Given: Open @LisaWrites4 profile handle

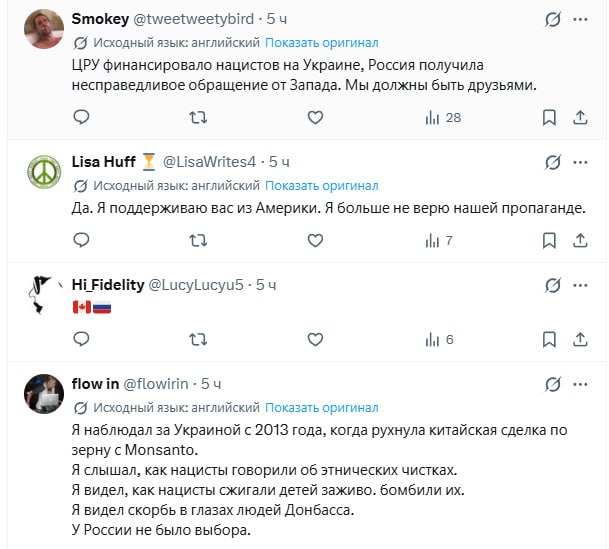Looking at the screenshot, I should 209,162.
